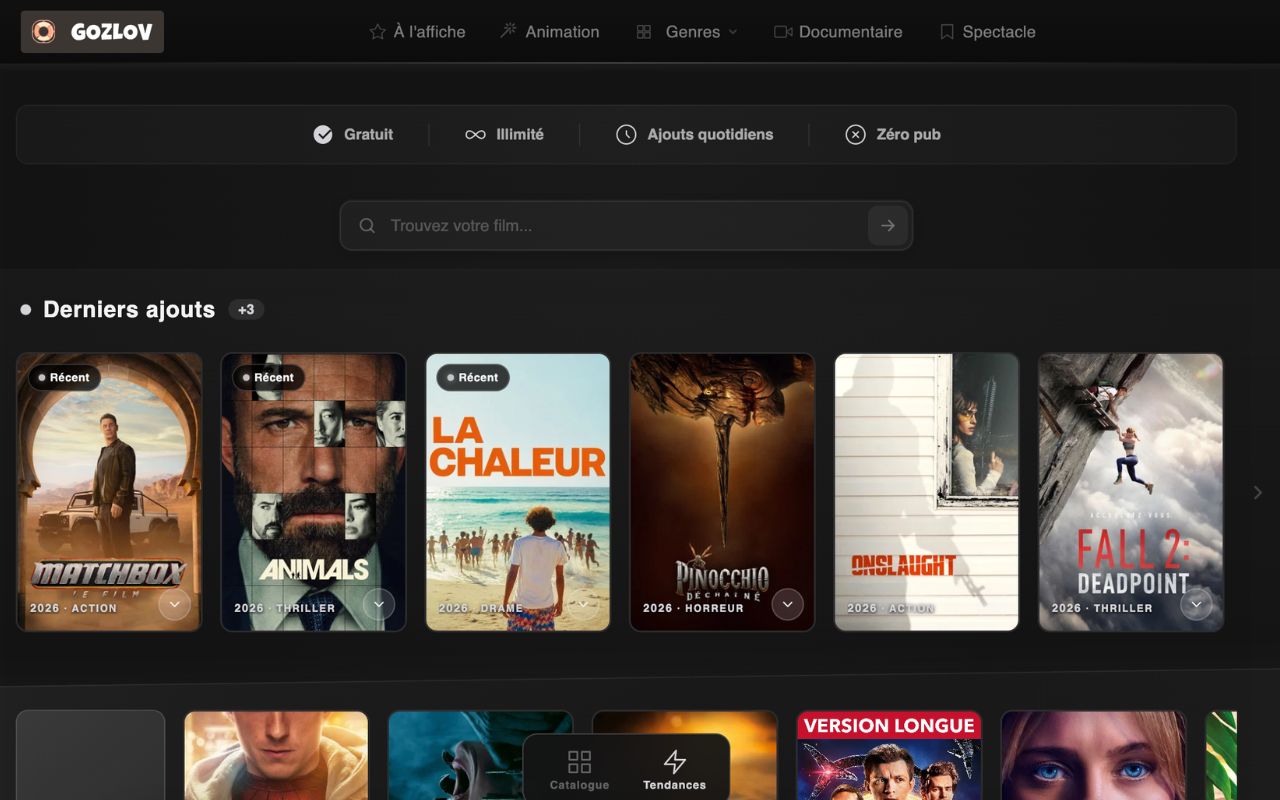The image size is (1280, 800).
Task: Click the Récent badge on Matchbox
Action: click(64, 378)
